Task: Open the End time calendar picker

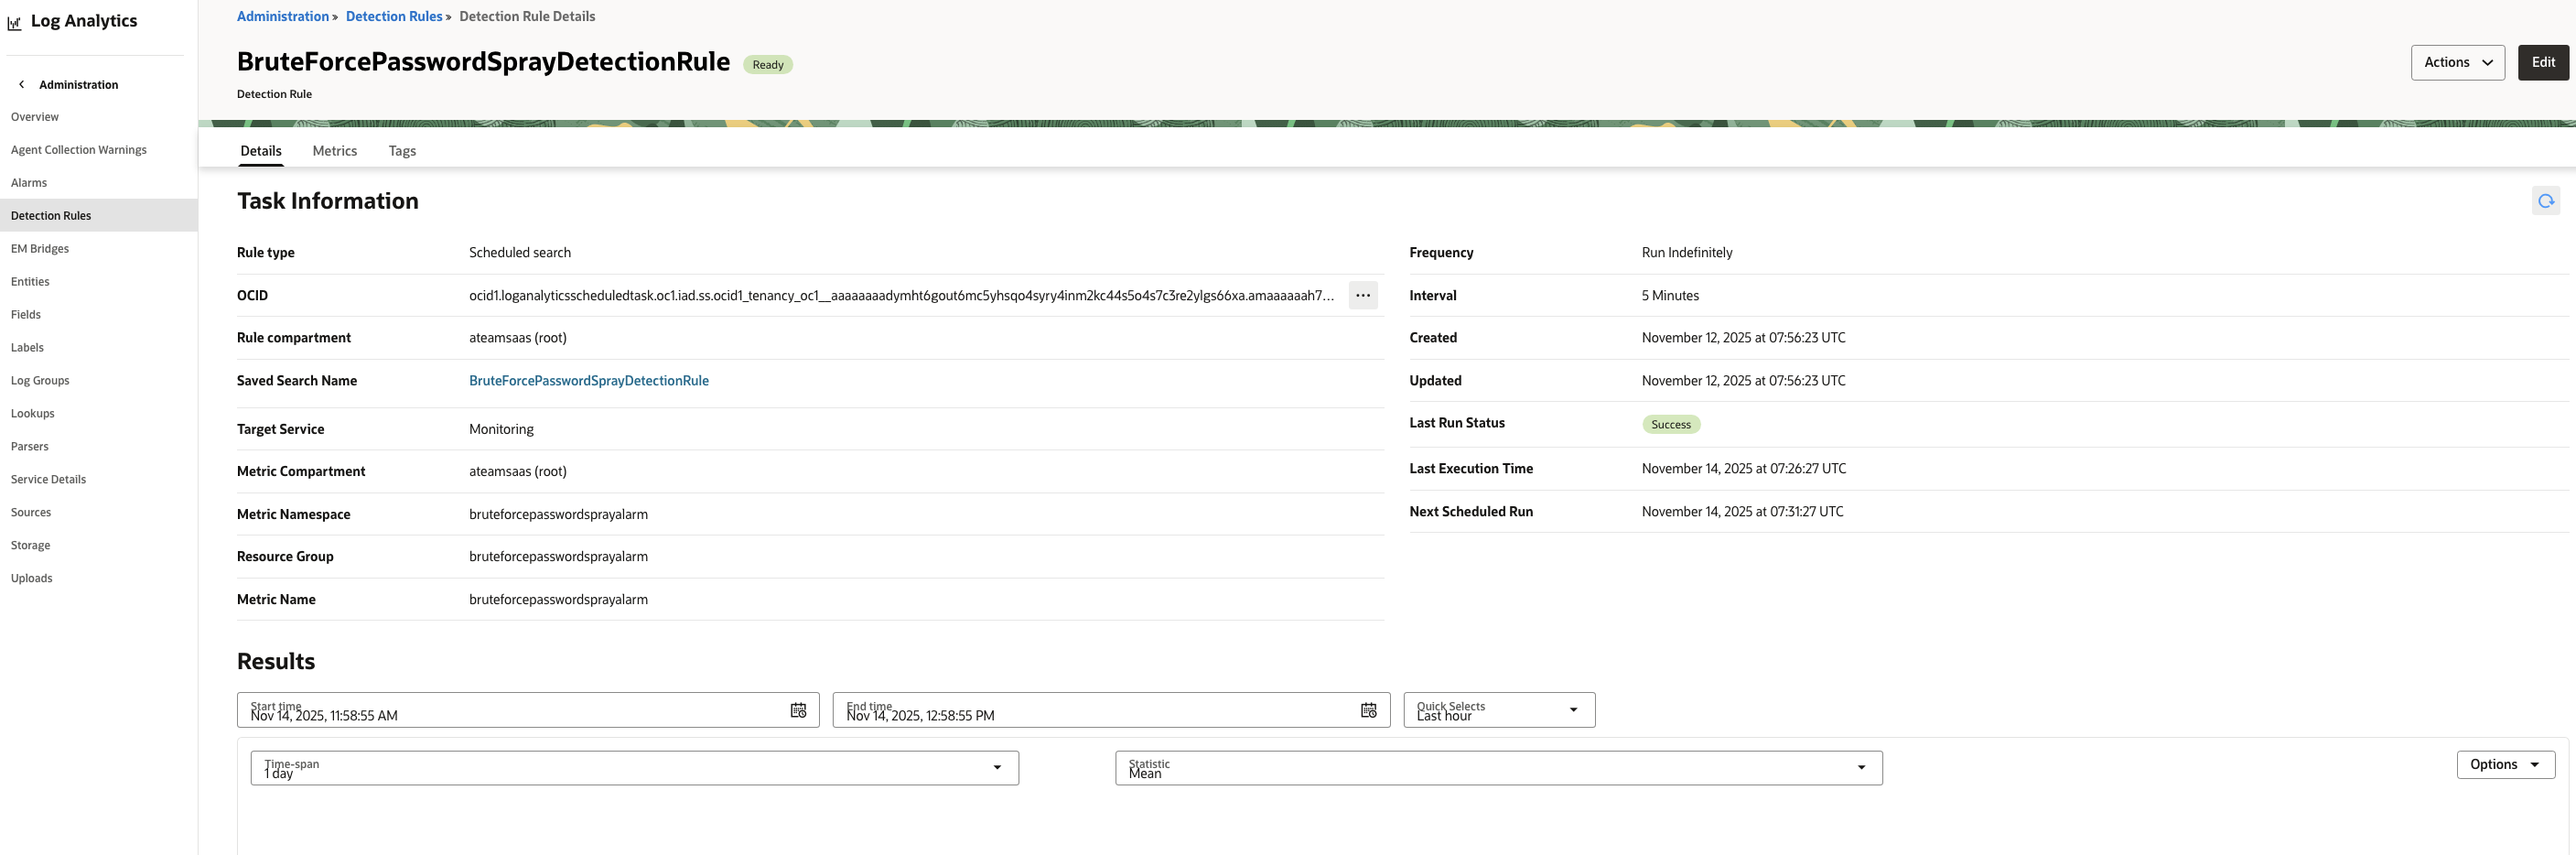Action: pyautogui.click(x=1369, y=710)
